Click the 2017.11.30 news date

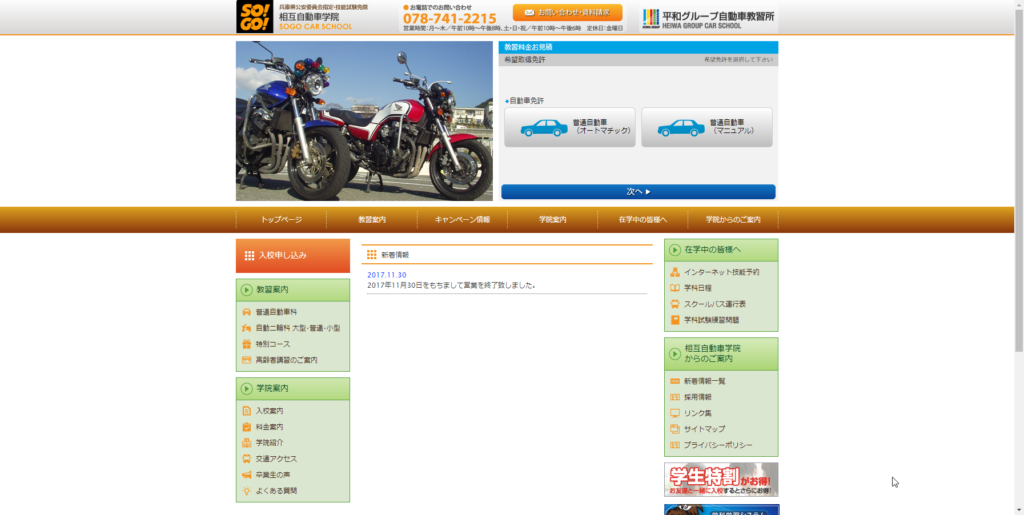tap(387, 275)
